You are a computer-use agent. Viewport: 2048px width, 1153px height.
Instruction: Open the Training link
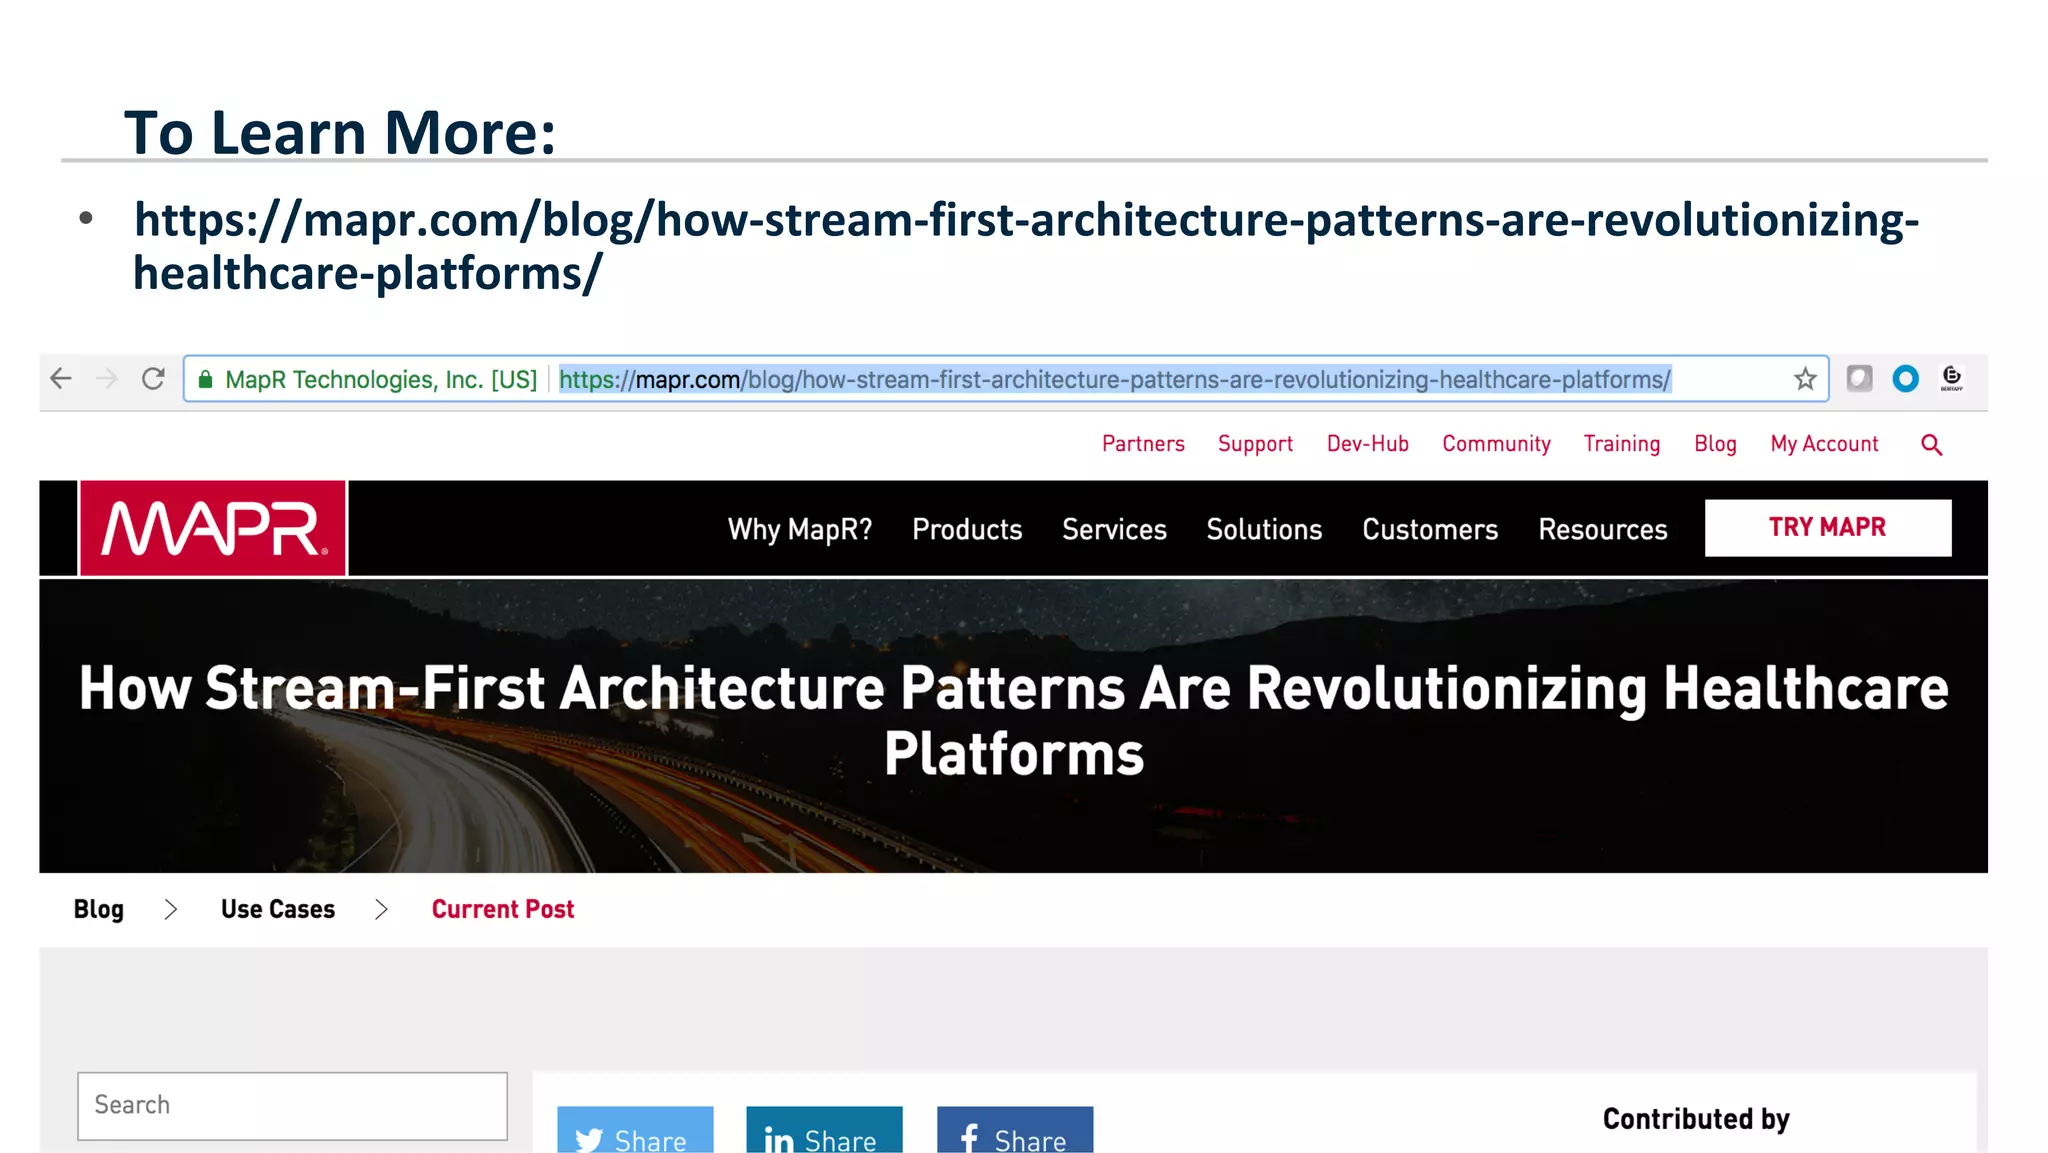click(1621, 444)
